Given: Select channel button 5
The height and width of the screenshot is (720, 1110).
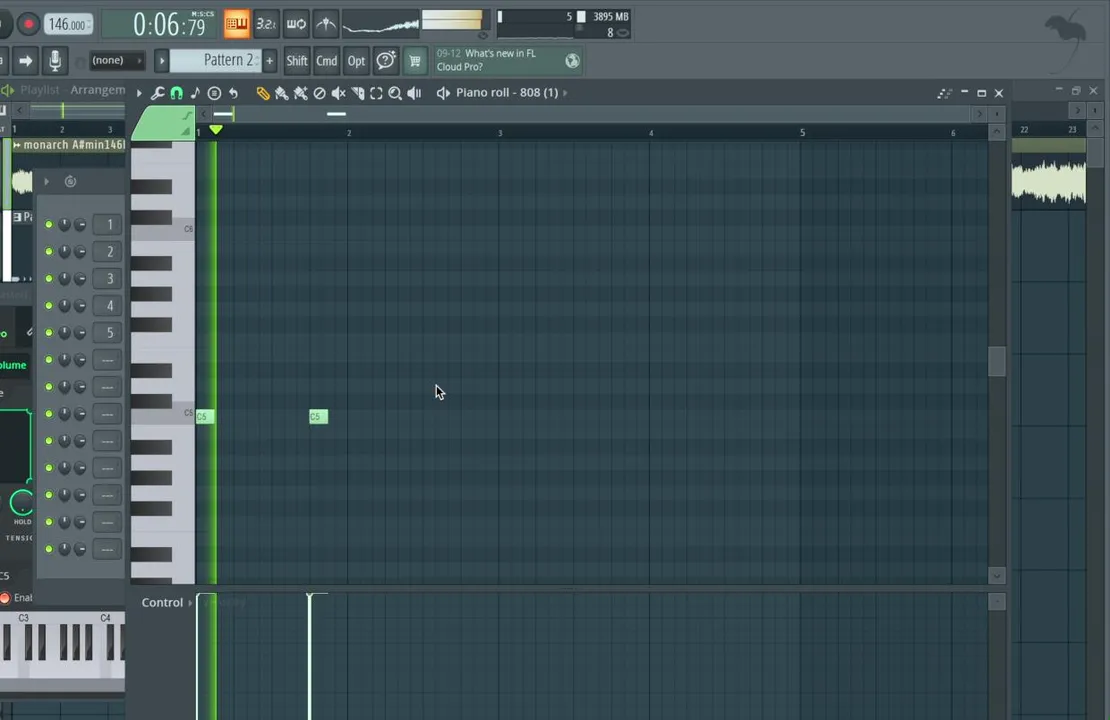Looking at the screenshot, I should click(108, 332).
